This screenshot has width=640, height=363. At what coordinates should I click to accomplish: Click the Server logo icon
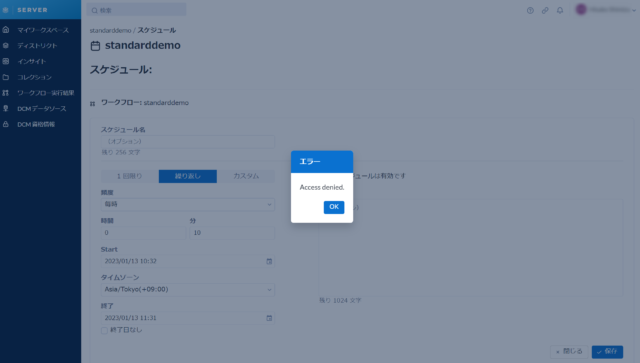(5, 10)
